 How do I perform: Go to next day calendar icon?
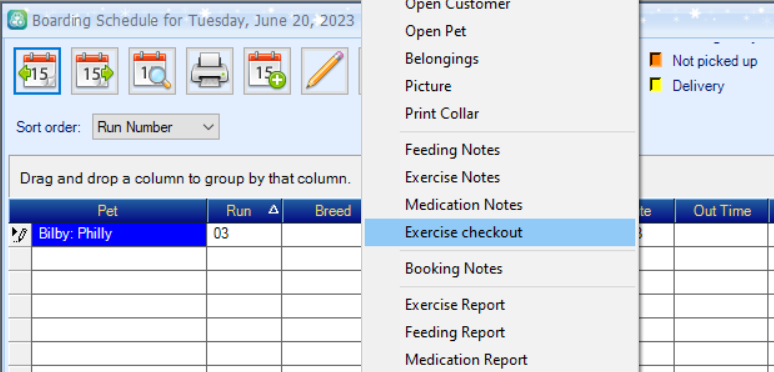pos(95,71)
